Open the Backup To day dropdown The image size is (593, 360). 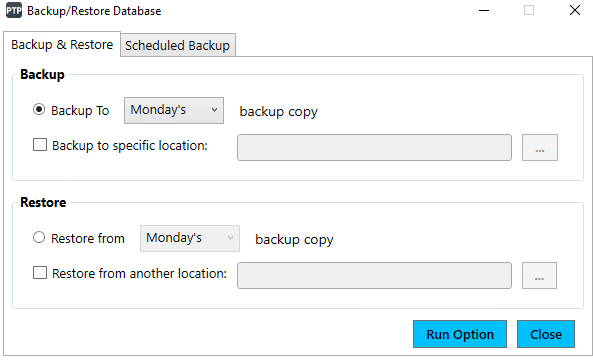coord(174,110)
